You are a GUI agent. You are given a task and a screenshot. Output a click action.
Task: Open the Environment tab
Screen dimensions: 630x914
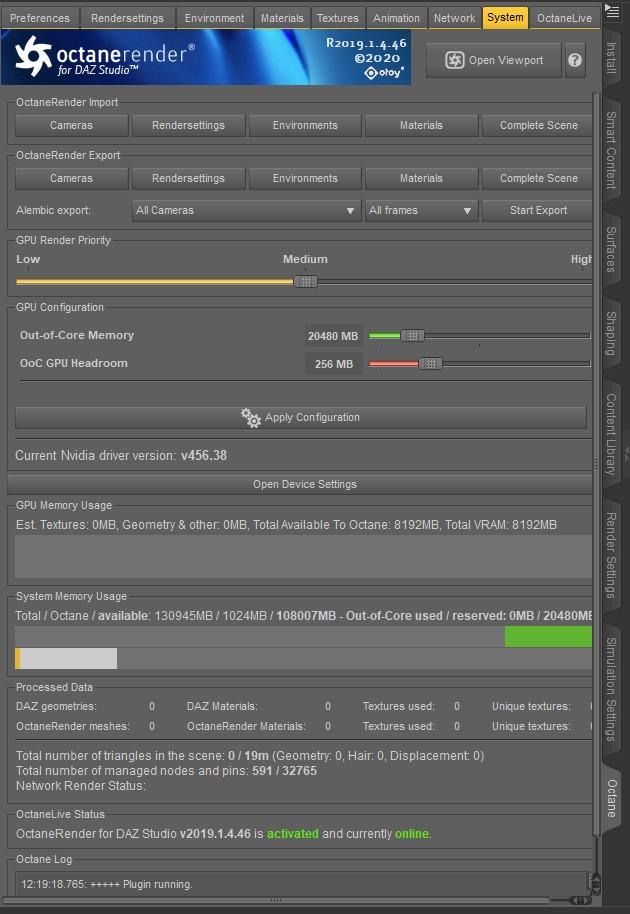coord(214,18)
